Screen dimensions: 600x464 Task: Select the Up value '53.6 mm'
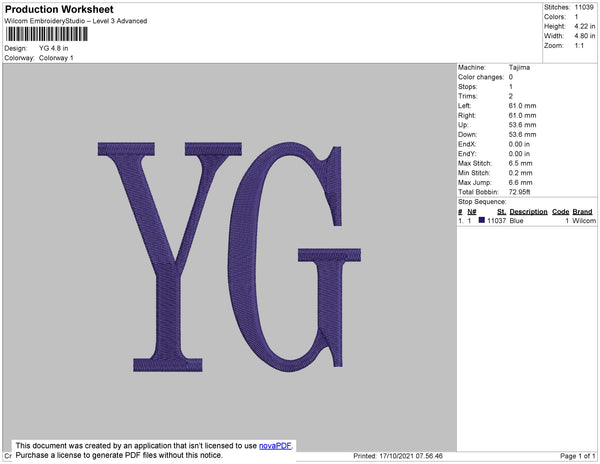click(x=522, y=125)
